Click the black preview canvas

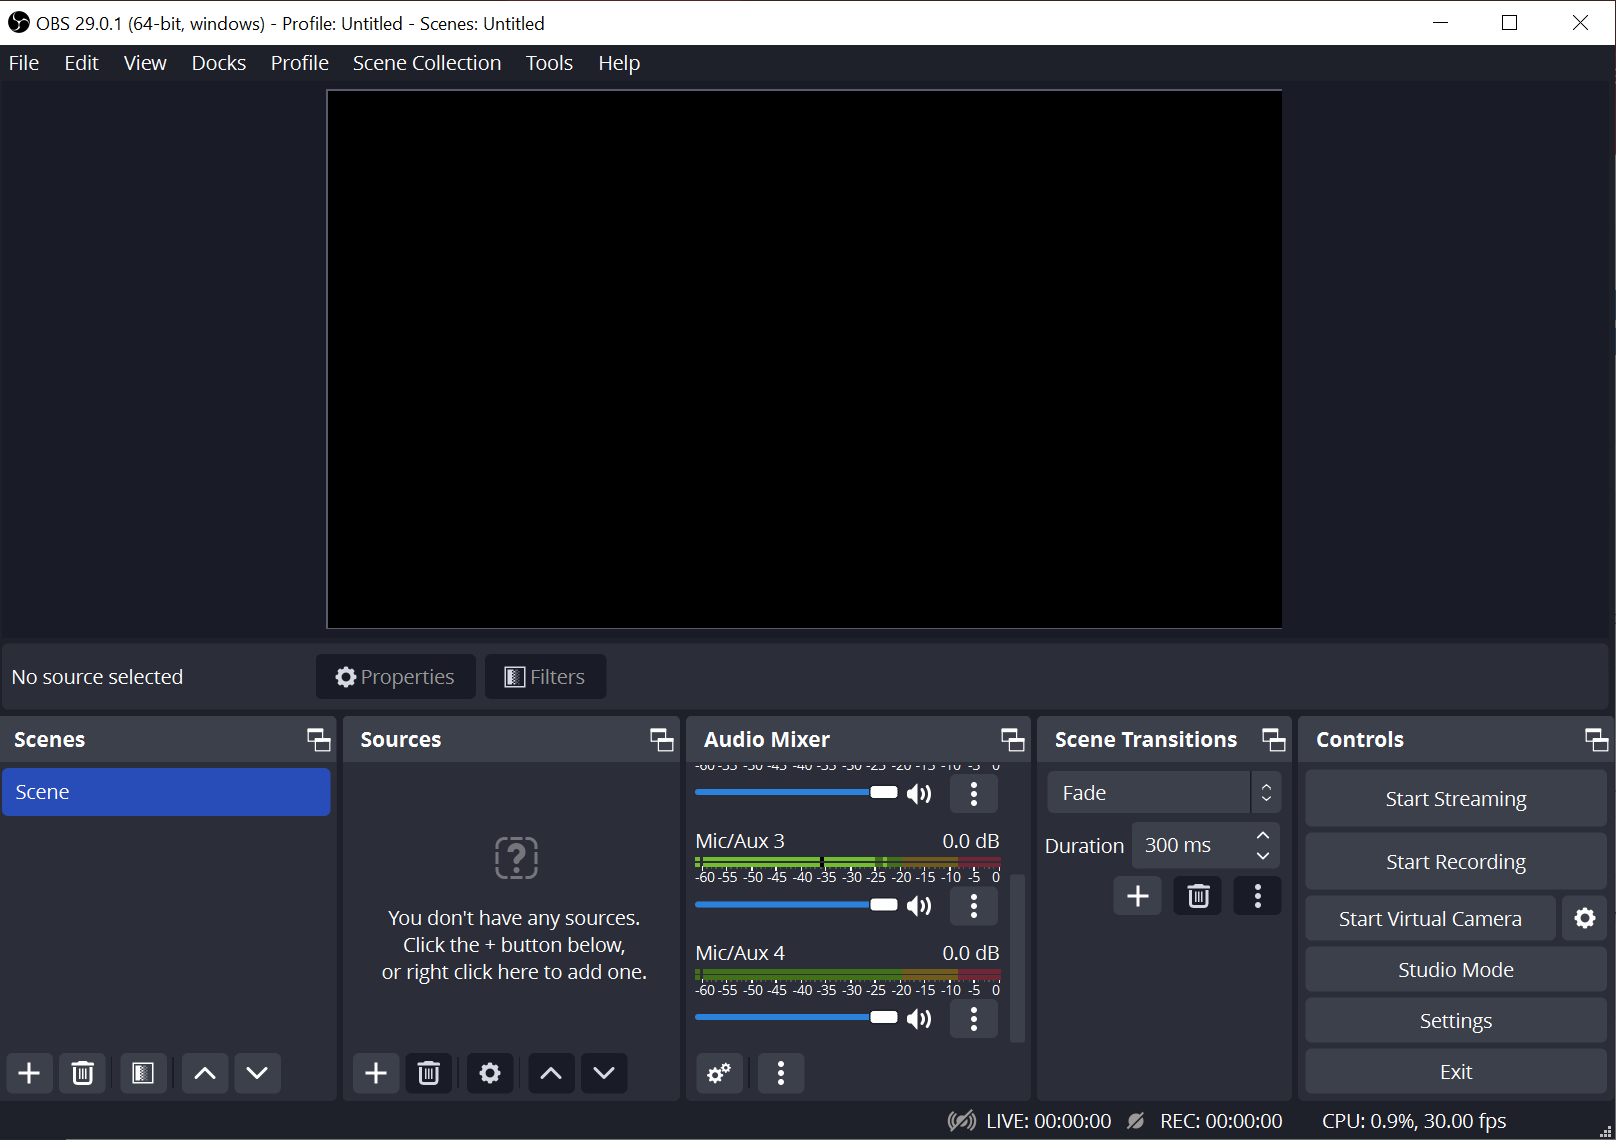pos(804,359)
